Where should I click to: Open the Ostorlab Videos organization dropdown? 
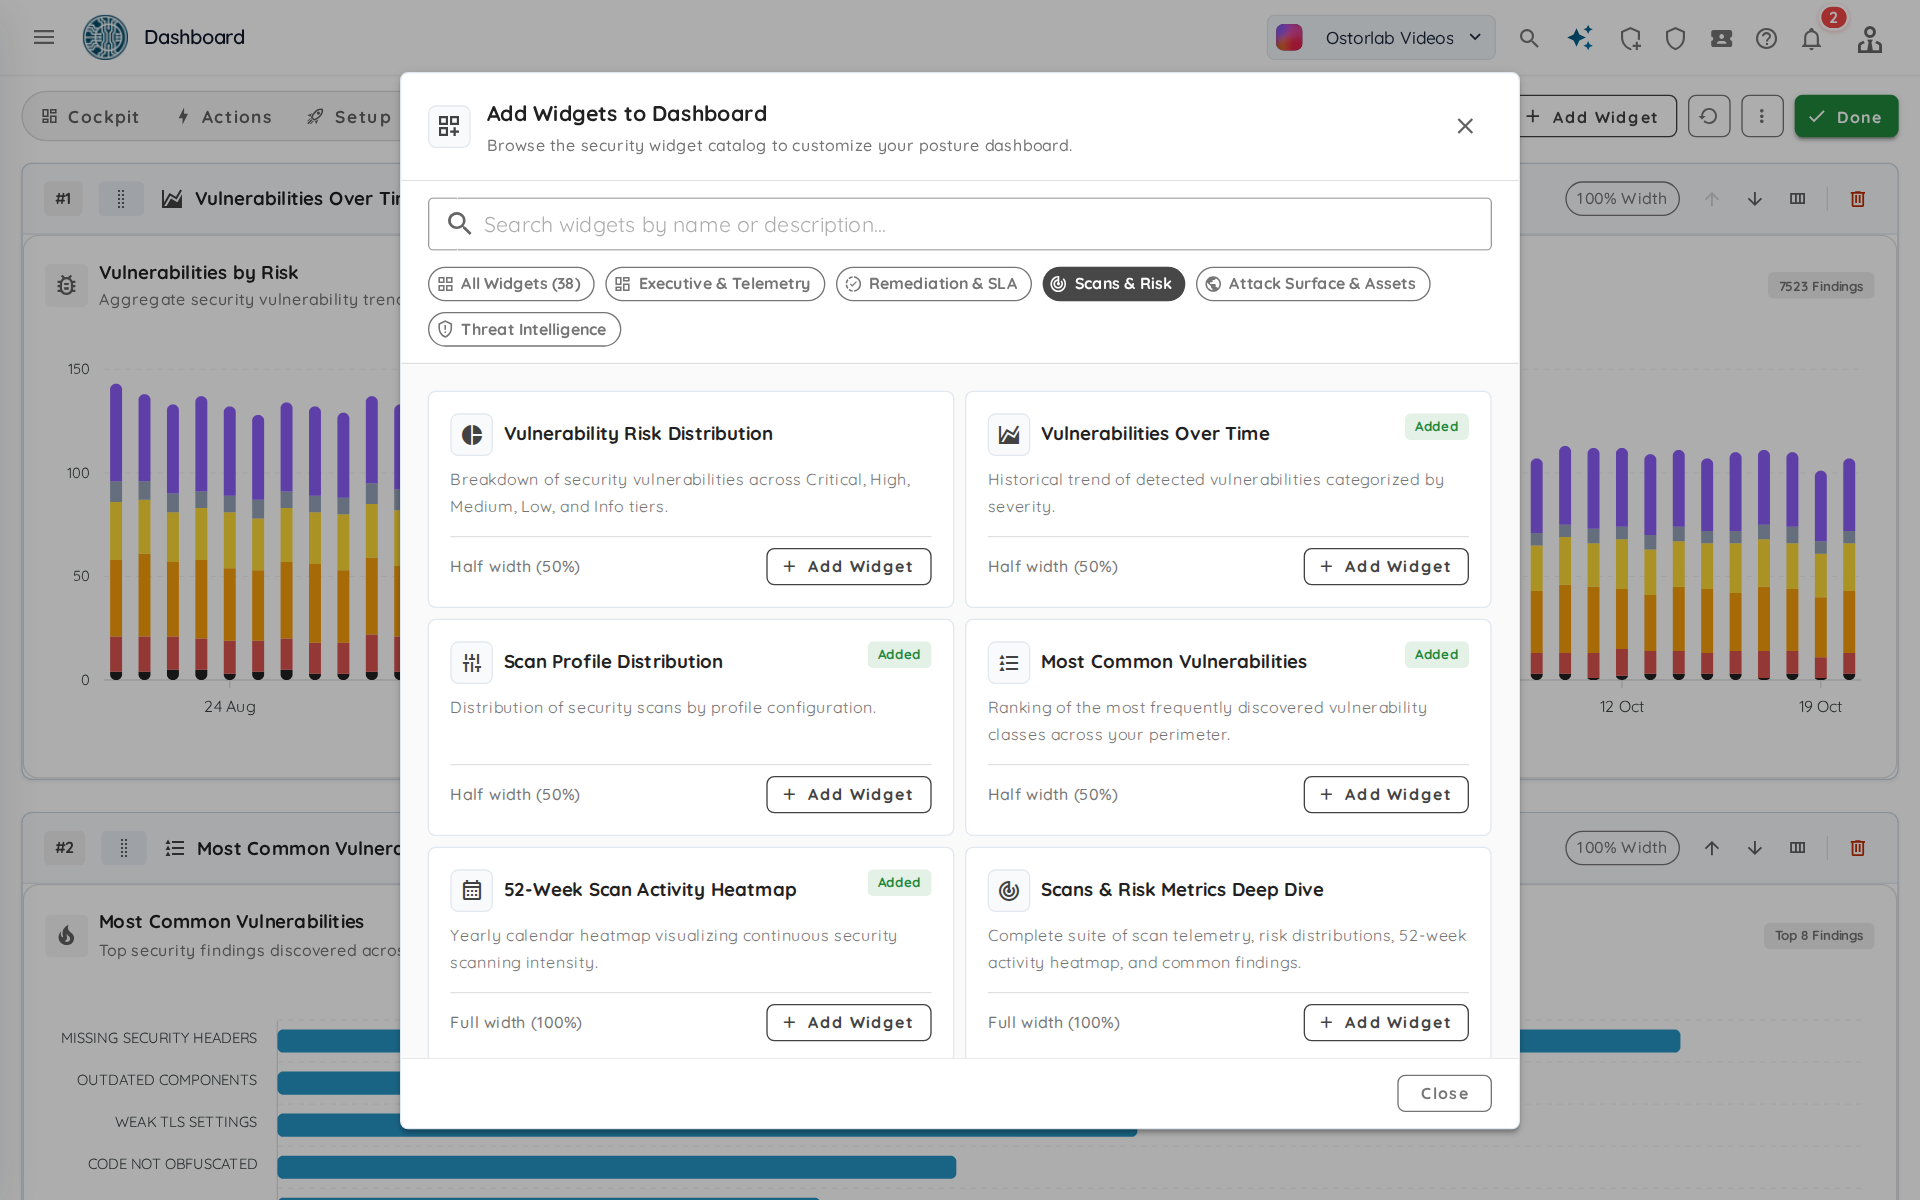point(1381,38)
